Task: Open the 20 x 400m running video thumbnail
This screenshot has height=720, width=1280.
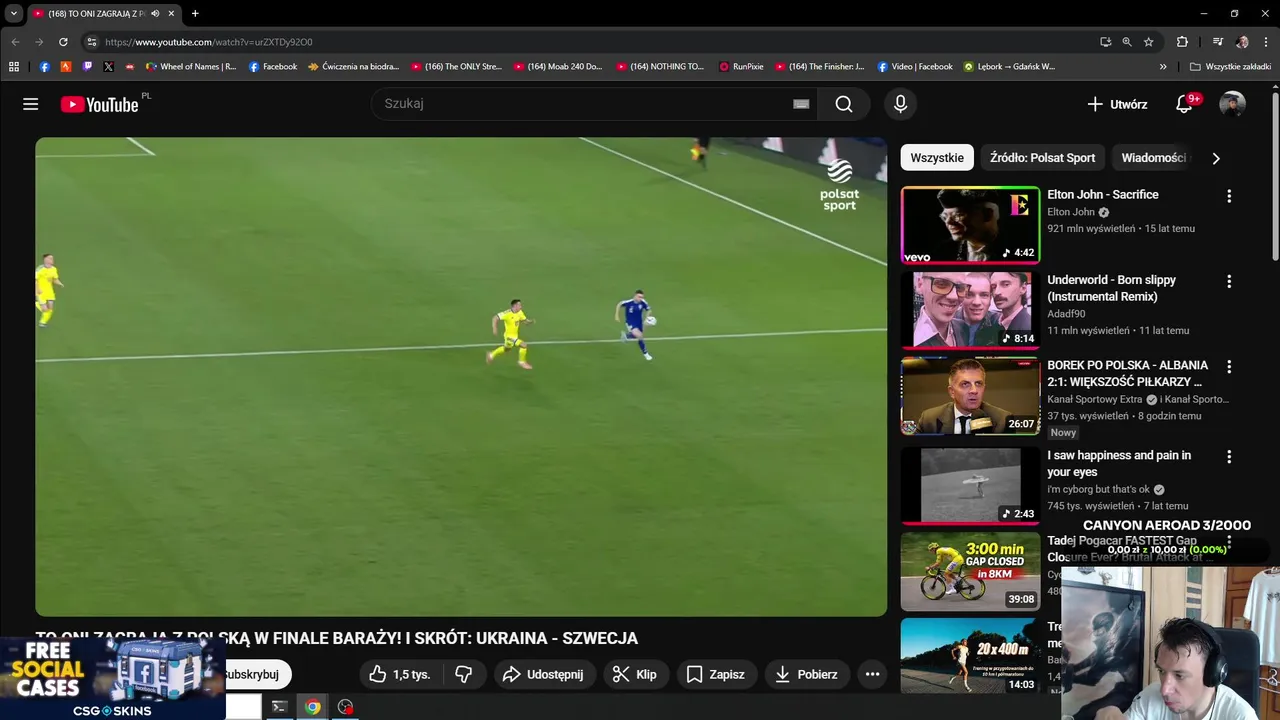Action: click(970, 656)
